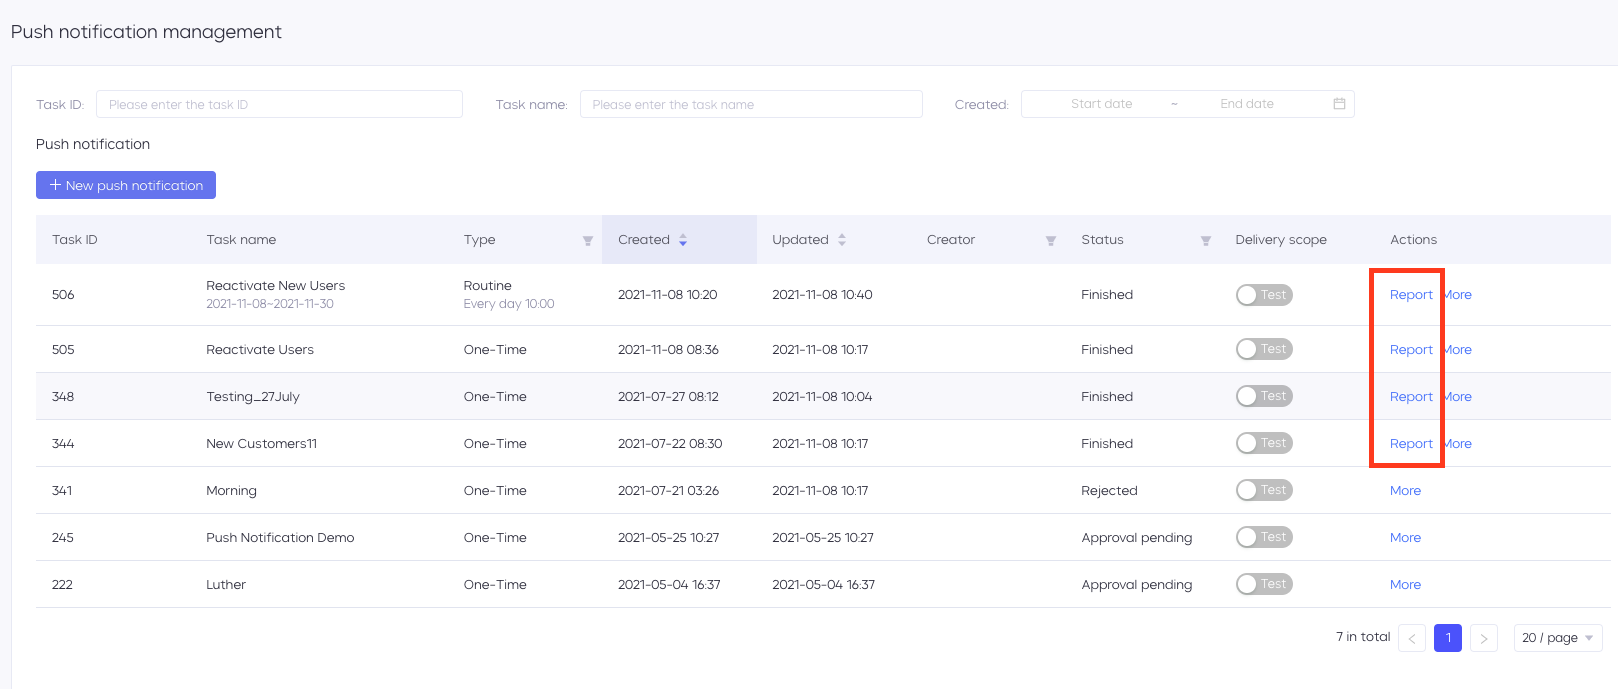Image resolution: width=1618 pixels, height=689 pixels.
Task: Open More options for Testing_27July
Action: pyautogui.click(x=1457, y=397)
